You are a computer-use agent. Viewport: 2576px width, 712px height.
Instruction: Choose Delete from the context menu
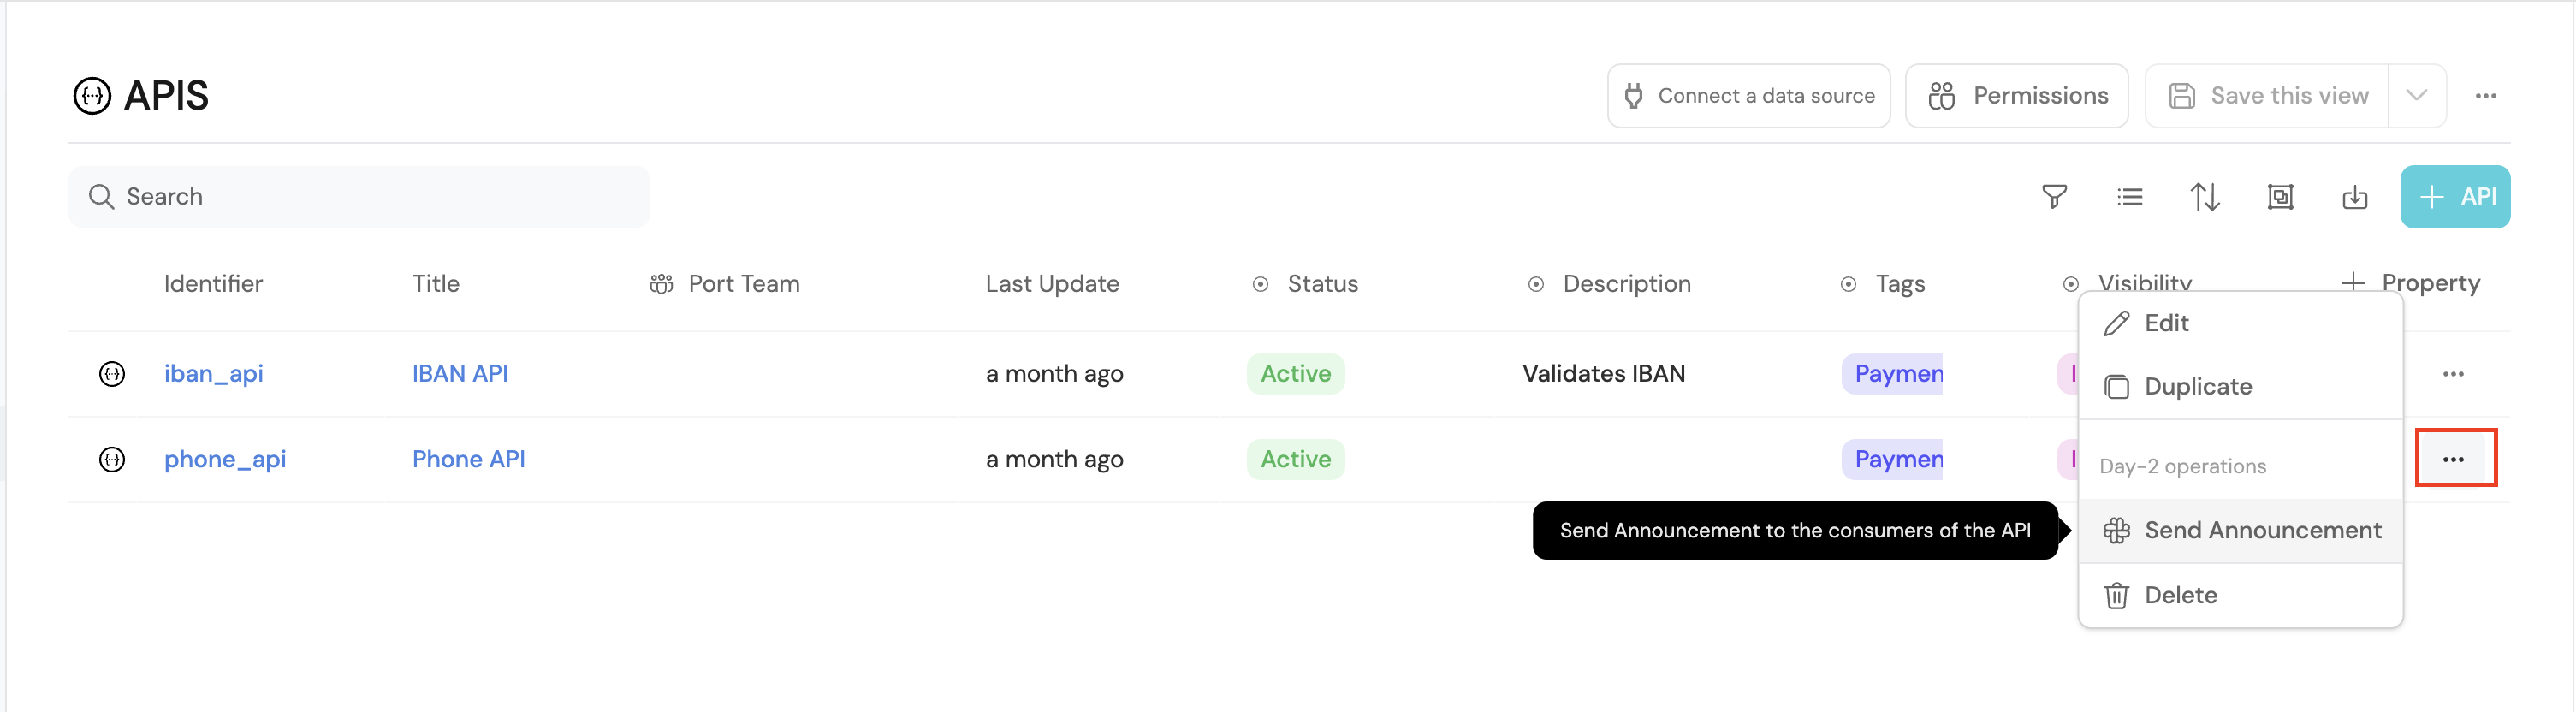pos(2180,595)
